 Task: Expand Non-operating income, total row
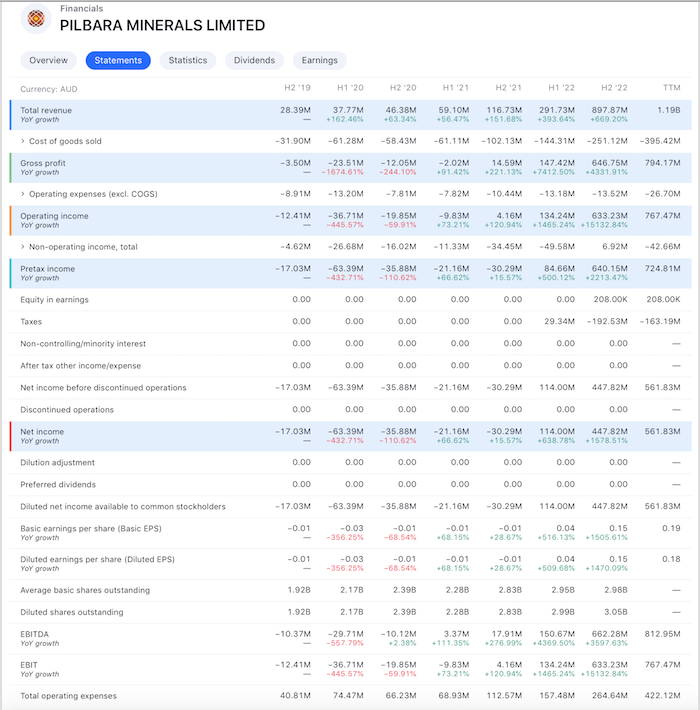point(23,247)
